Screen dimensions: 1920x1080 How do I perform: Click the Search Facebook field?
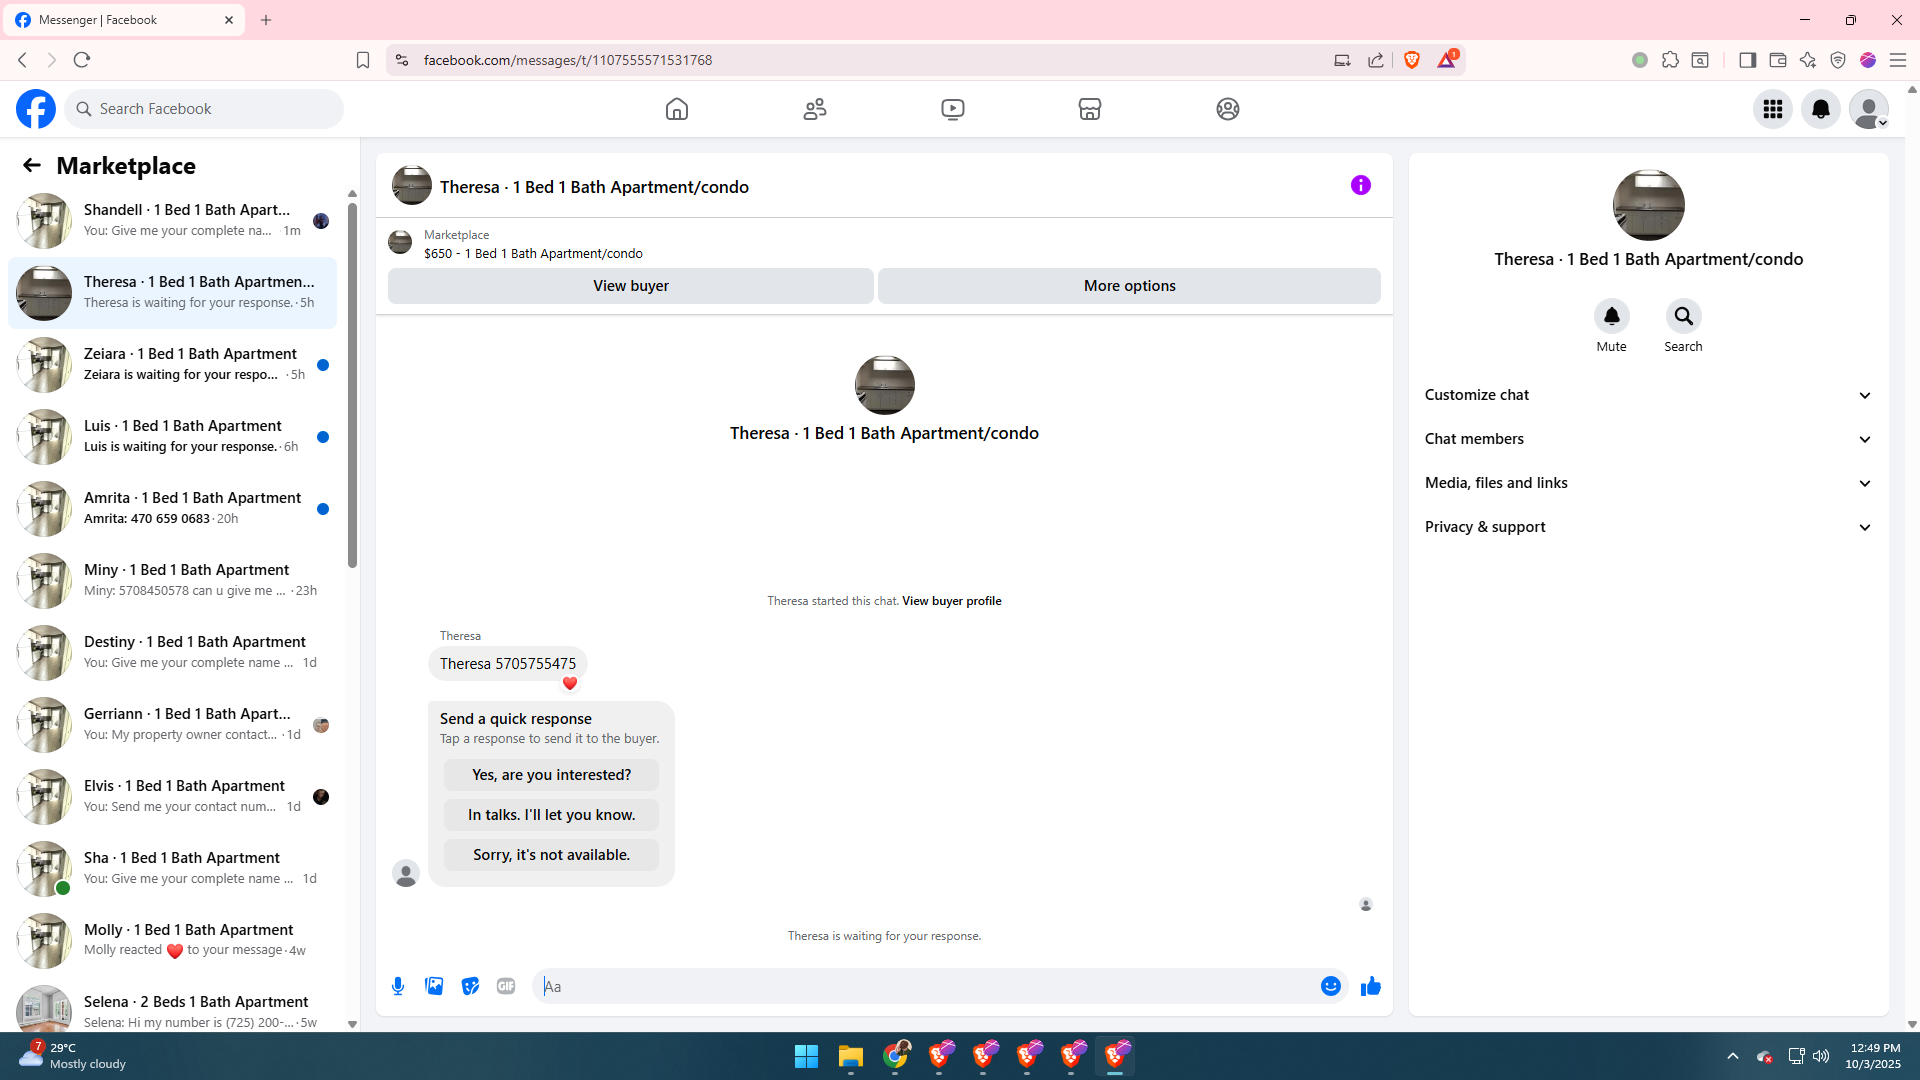pos(204,109)
